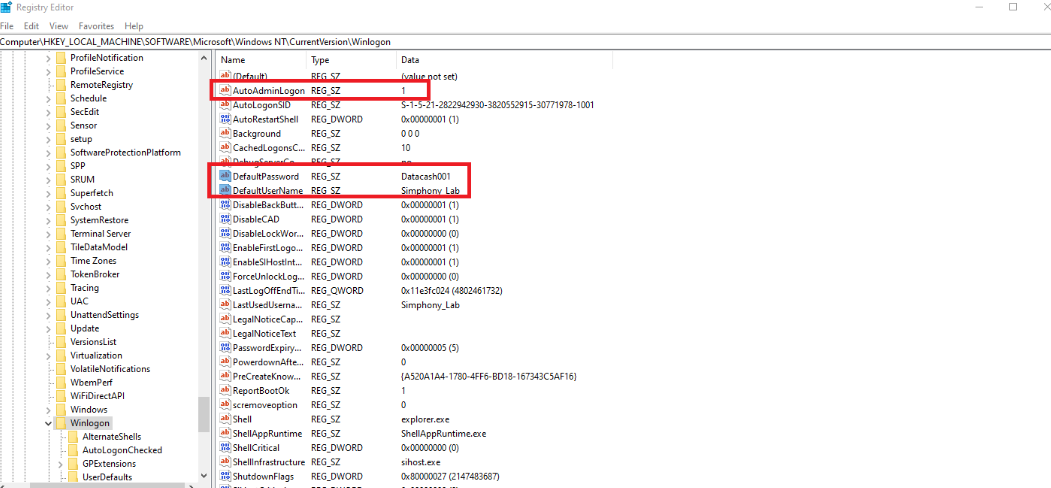Click the AutoAdminLogon string value icon
1051x488 pixels.
pos(225,90)
